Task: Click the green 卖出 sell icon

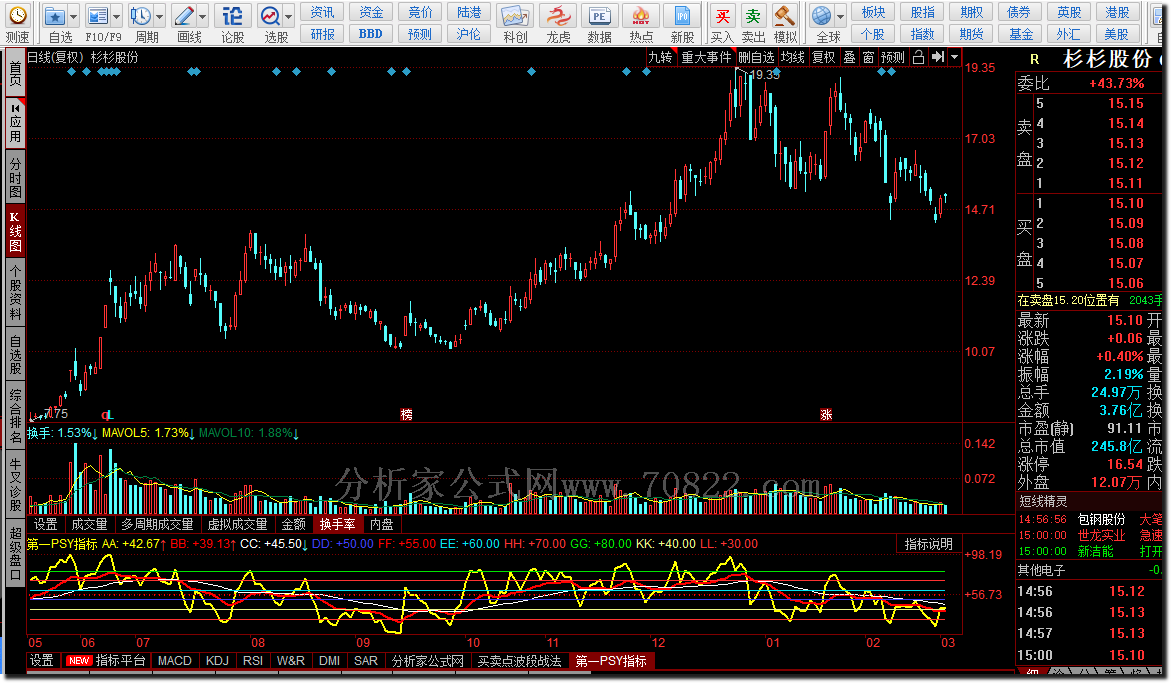Action: pos(753,16)
